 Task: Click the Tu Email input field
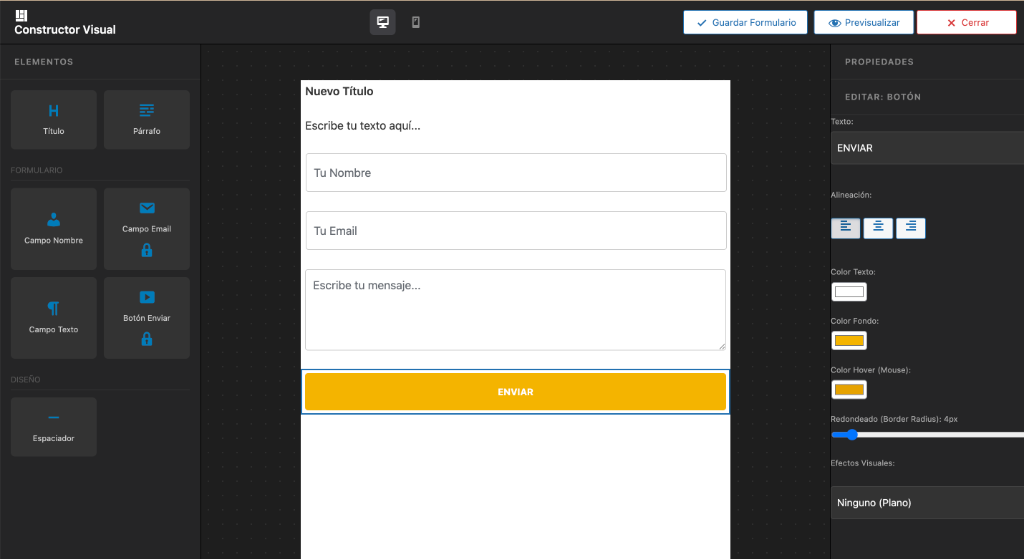(x=515, y=231)
